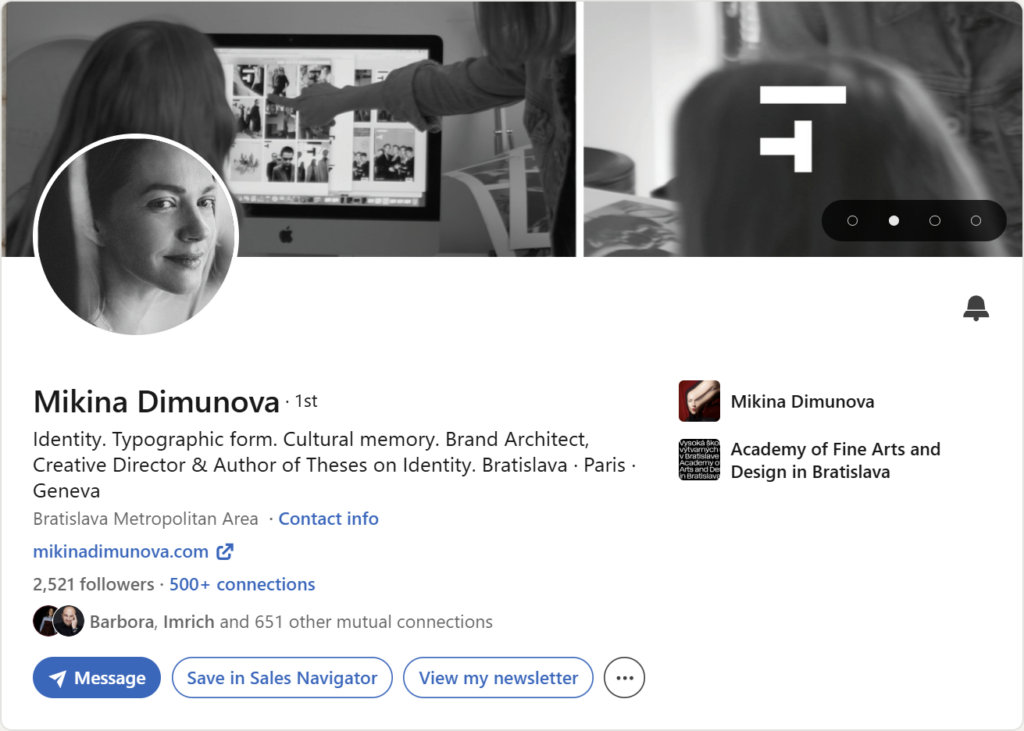Screen dimensions: 1024x731
Task: Click Academy of Fine Arts and Design link
Action: [x=835, y=461]
